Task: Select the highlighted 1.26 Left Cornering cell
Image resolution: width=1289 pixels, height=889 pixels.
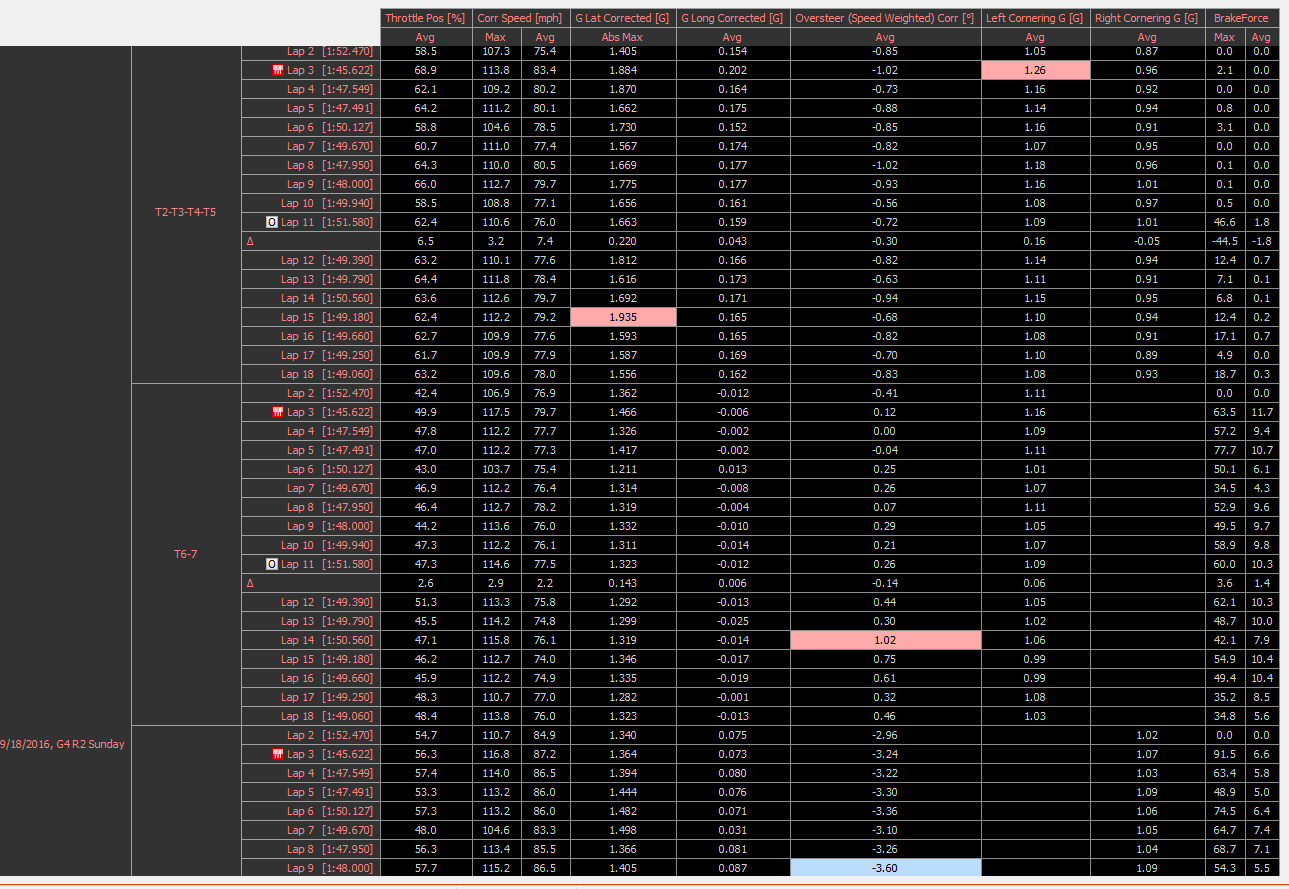Action: (x=1034, y=70)
